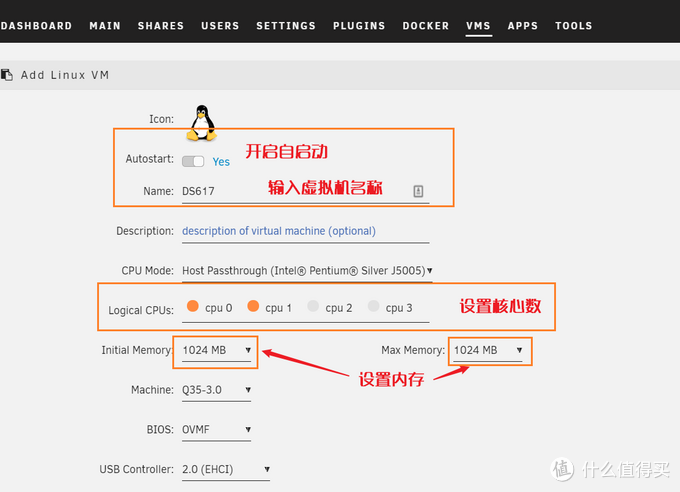Enable logical CPU cpu 2
This screenshot has height=492, width=680.
313,306
